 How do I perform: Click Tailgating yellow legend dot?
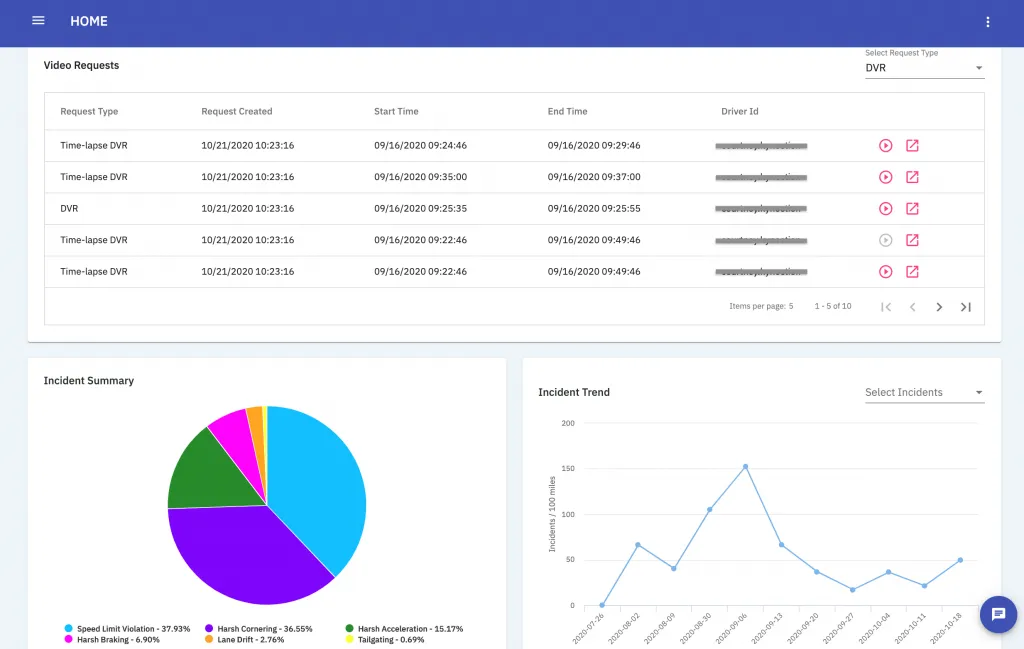349,639
